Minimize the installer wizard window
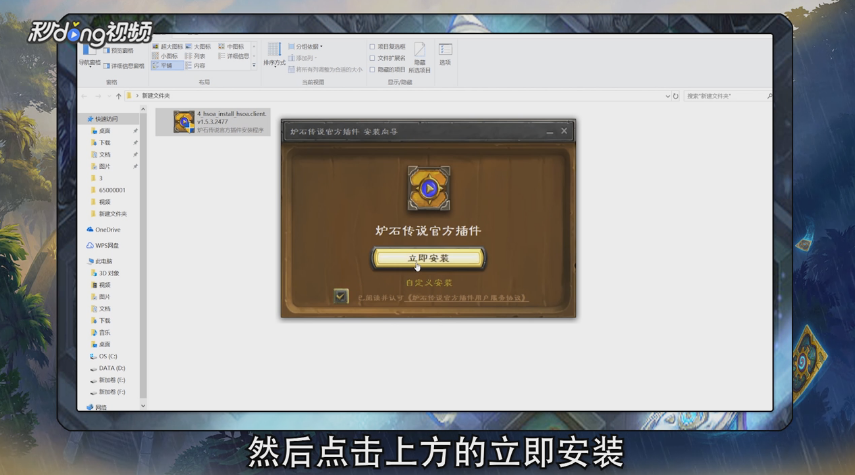Screen dimensions: 855x475 tap(550, 131)
